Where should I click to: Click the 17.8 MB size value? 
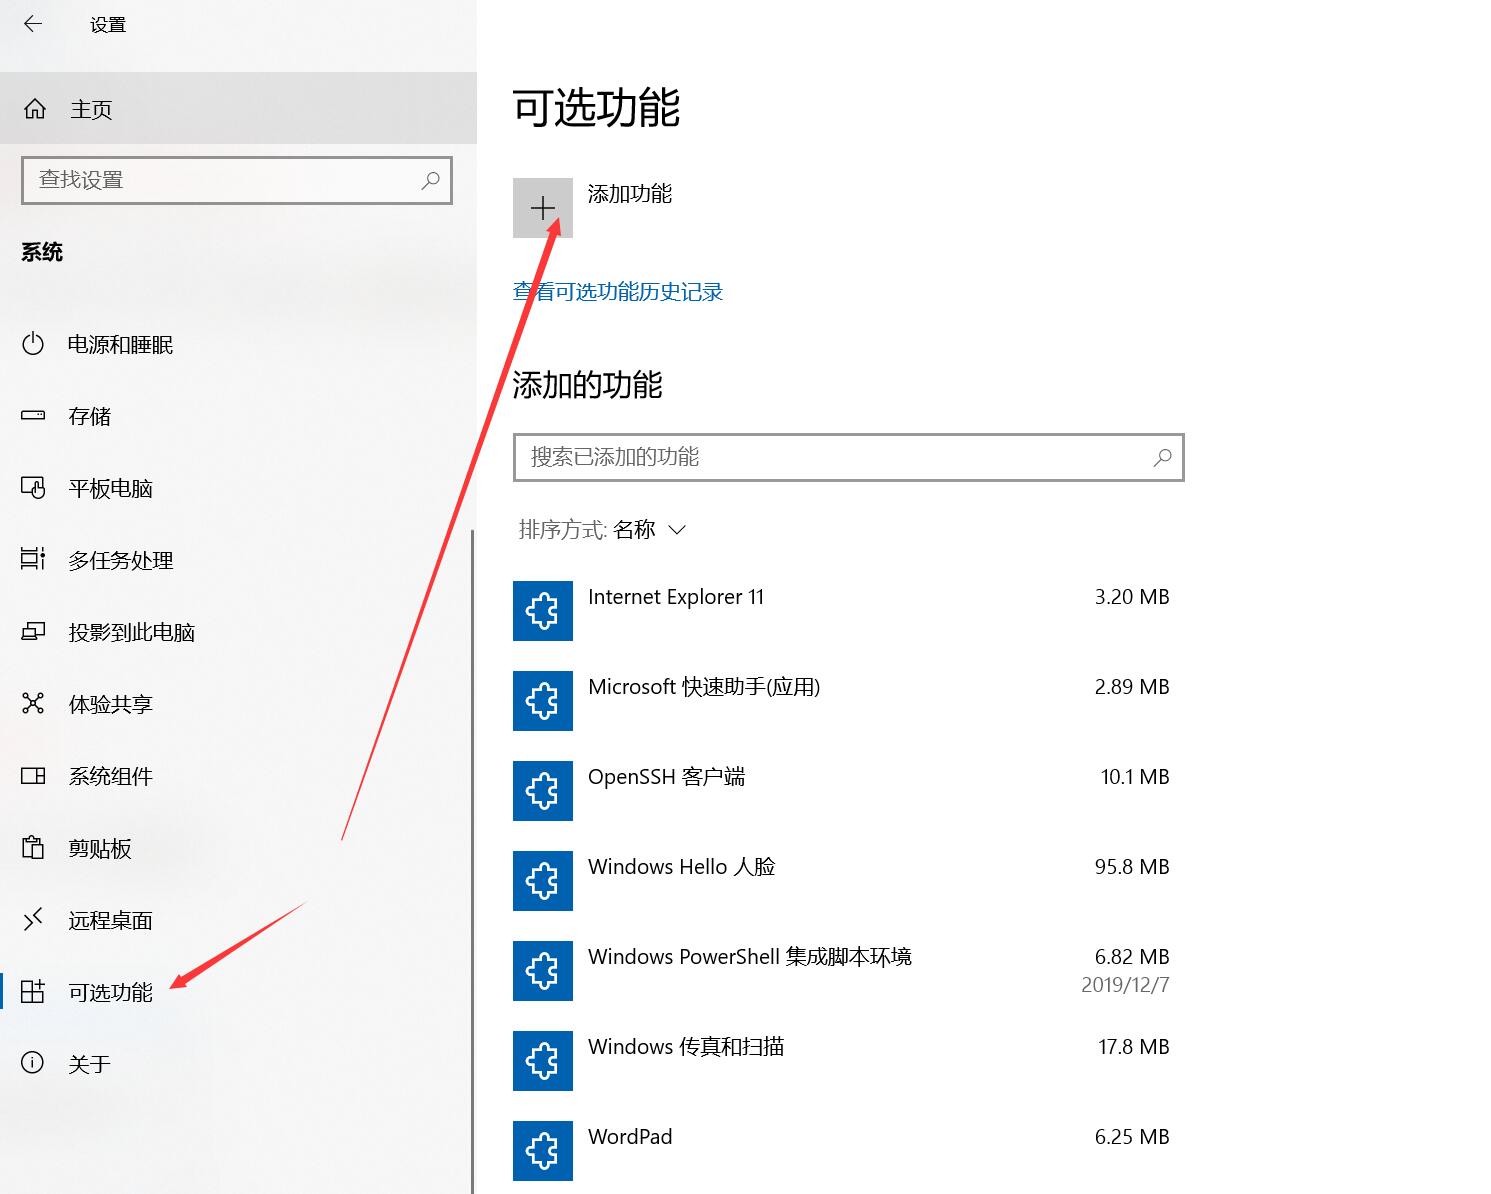coord(1134,1047)
